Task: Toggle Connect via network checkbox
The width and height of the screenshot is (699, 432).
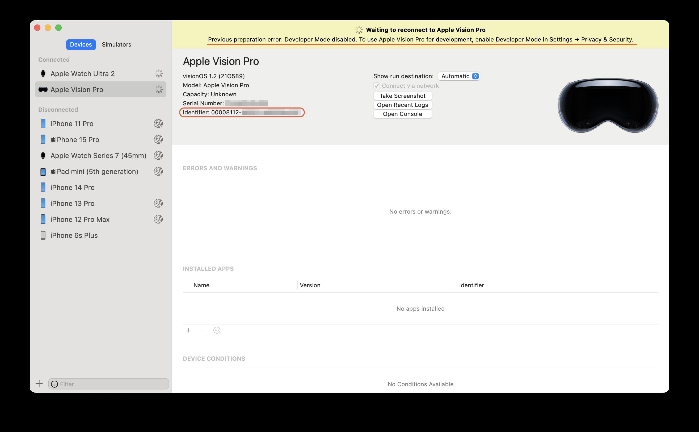Action: click(377, 86)
